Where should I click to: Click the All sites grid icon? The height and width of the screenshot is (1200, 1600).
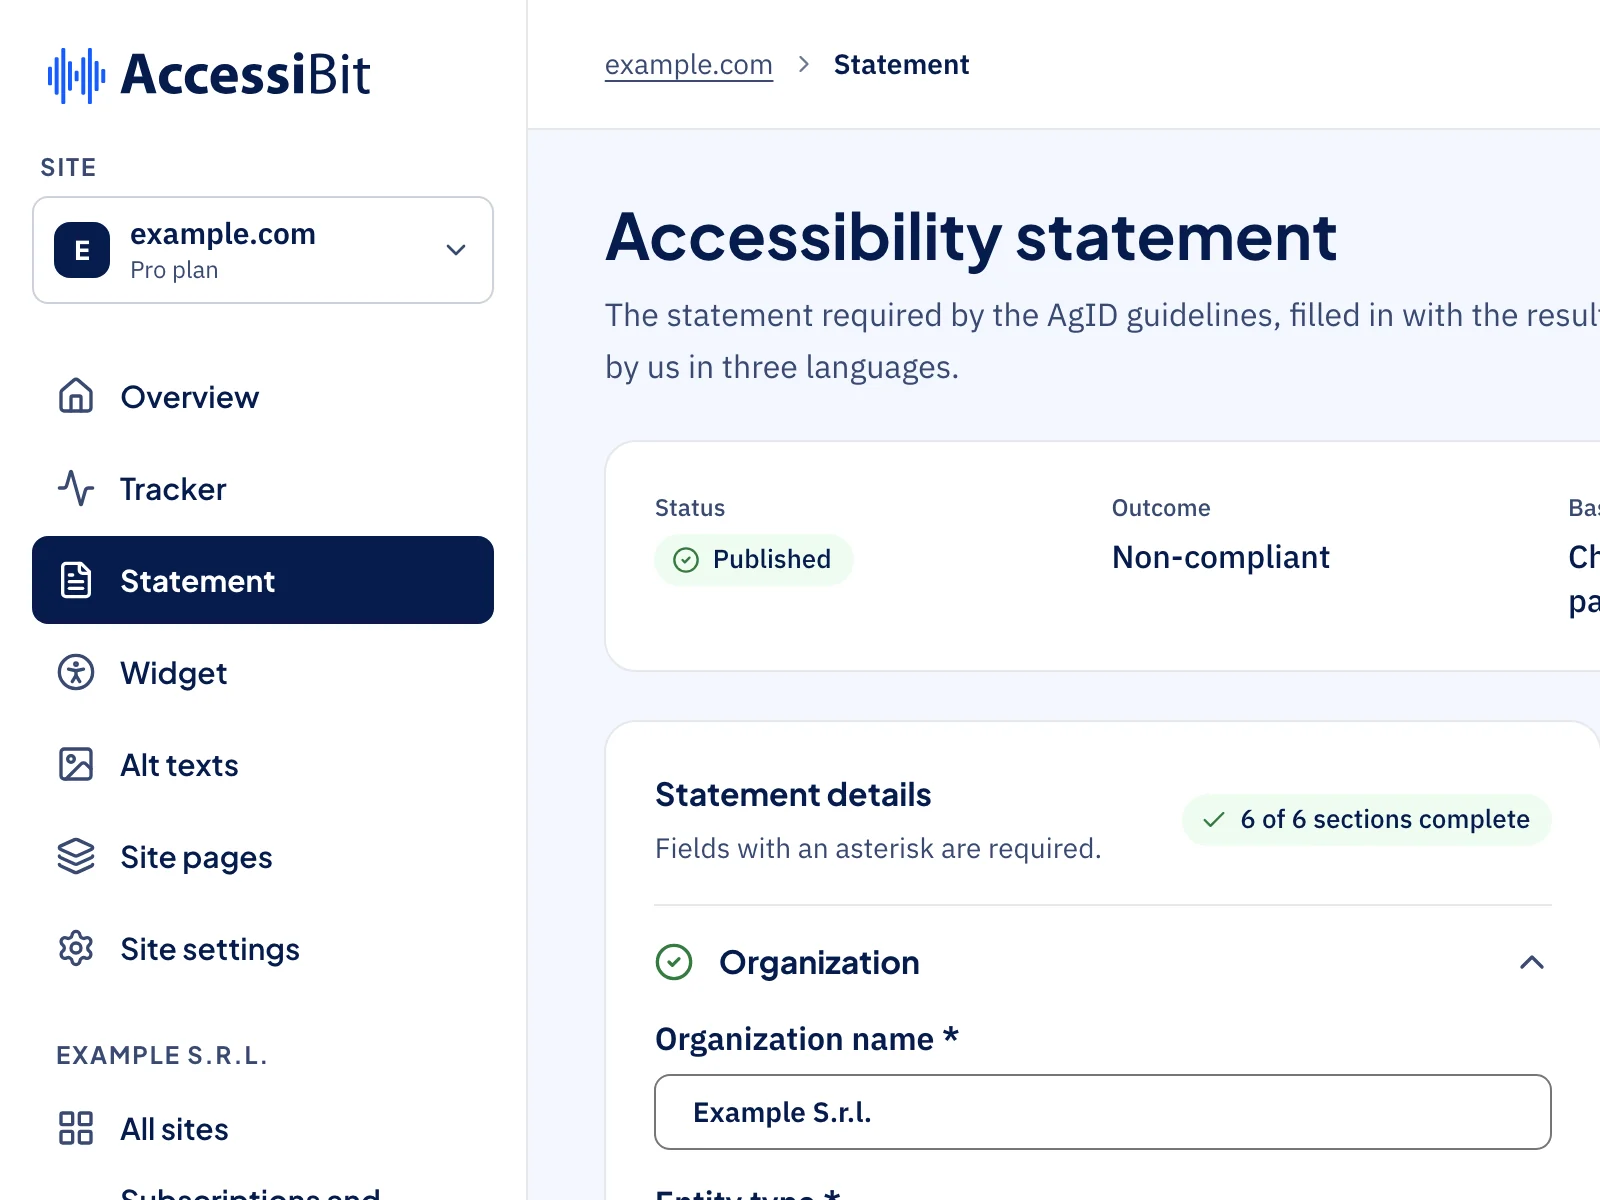[76, 1128]
